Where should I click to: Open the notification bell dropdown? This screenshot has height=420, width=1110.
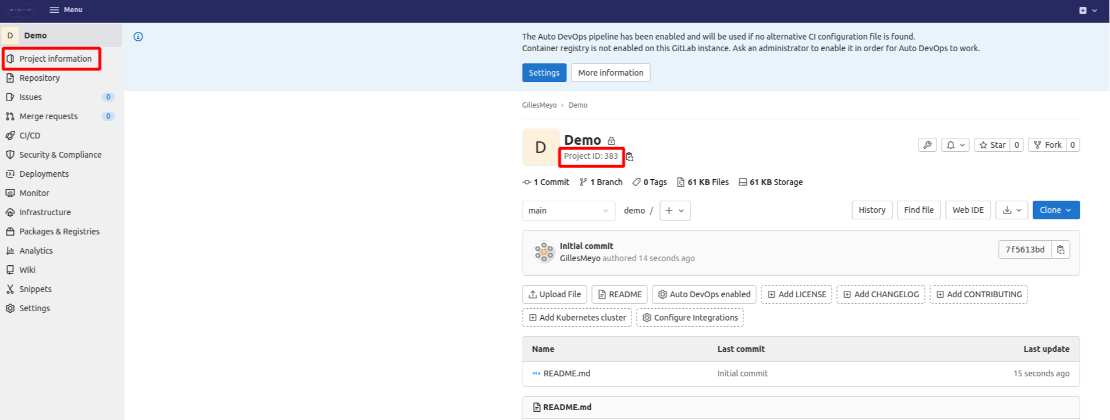coord(956,144)
